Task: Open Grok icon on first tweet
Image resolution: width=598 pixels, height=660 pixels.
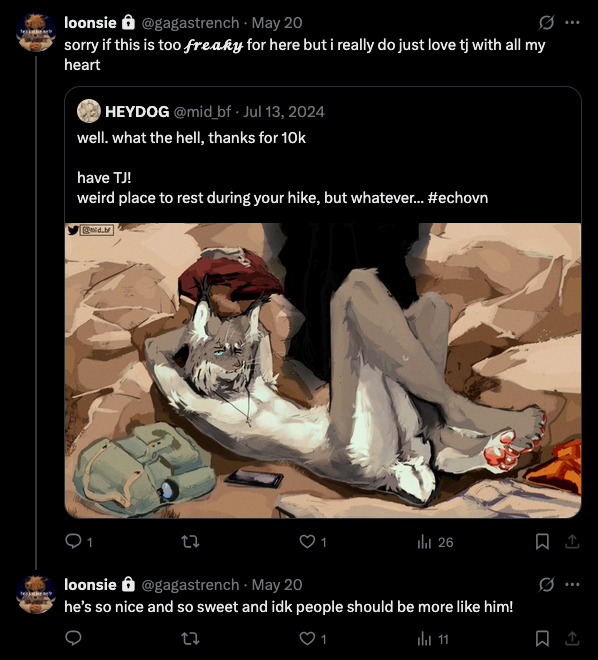Action: [546, 23]
